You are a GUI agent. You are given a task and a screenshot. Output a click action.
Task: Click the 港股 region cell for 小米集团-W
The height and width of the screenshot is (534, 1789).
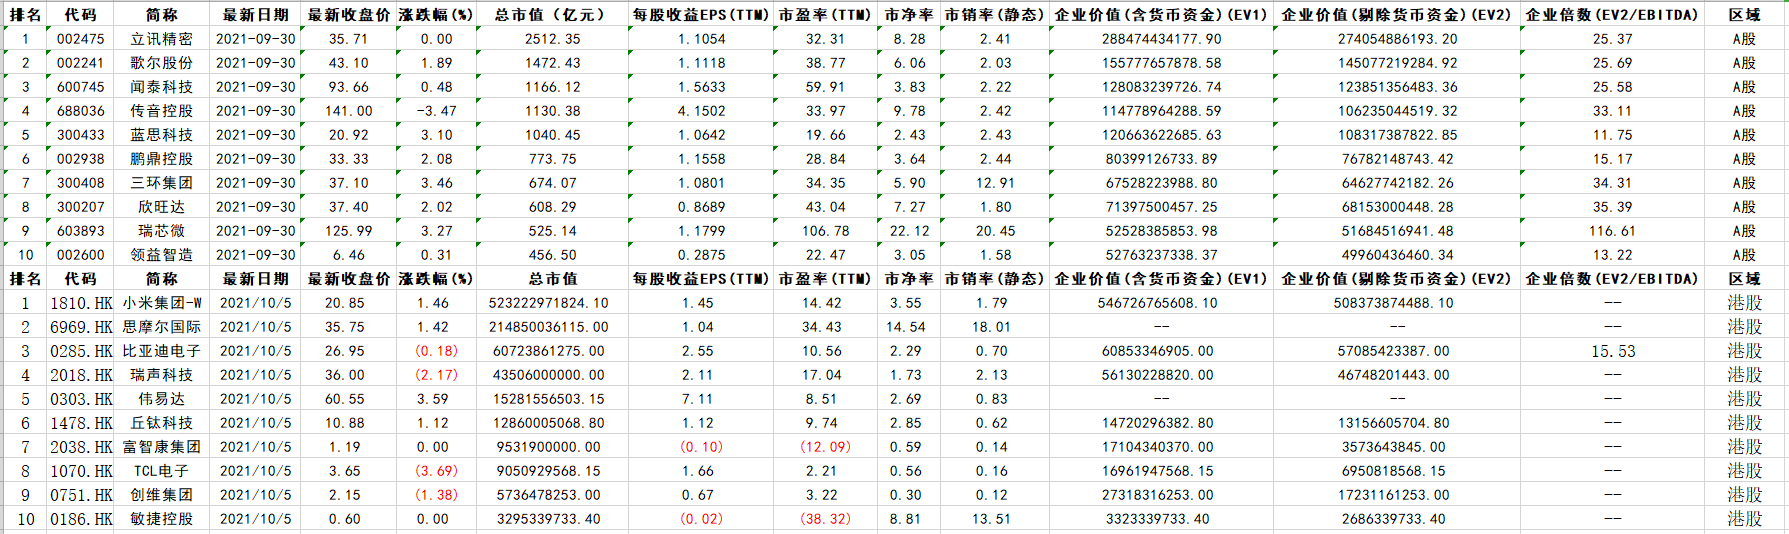[x=1744, y=303]
